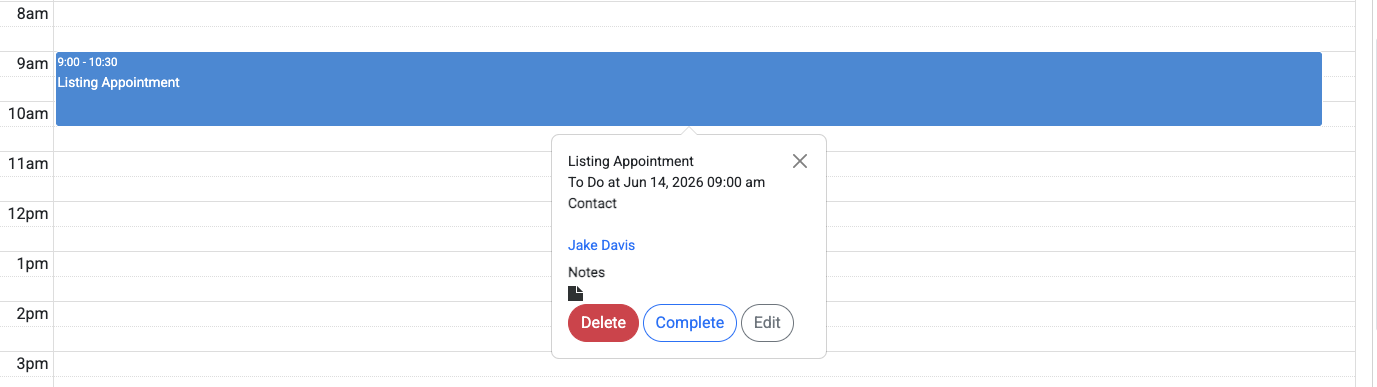
Task: Click the 11am row left of popup
Action: coord(302,176)
